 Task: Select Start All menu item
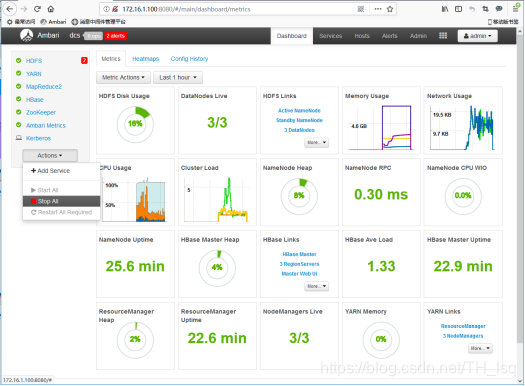(62, 190)
